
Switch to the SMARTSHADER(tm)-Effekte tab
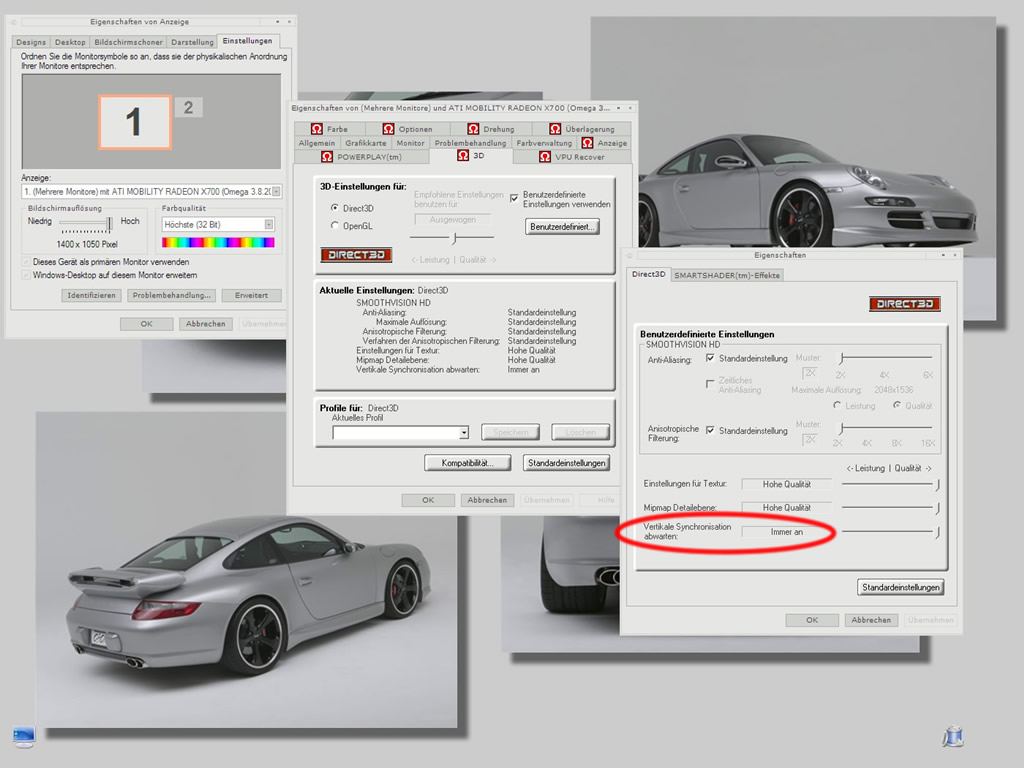pyautogui.click(x=727, y=275)
